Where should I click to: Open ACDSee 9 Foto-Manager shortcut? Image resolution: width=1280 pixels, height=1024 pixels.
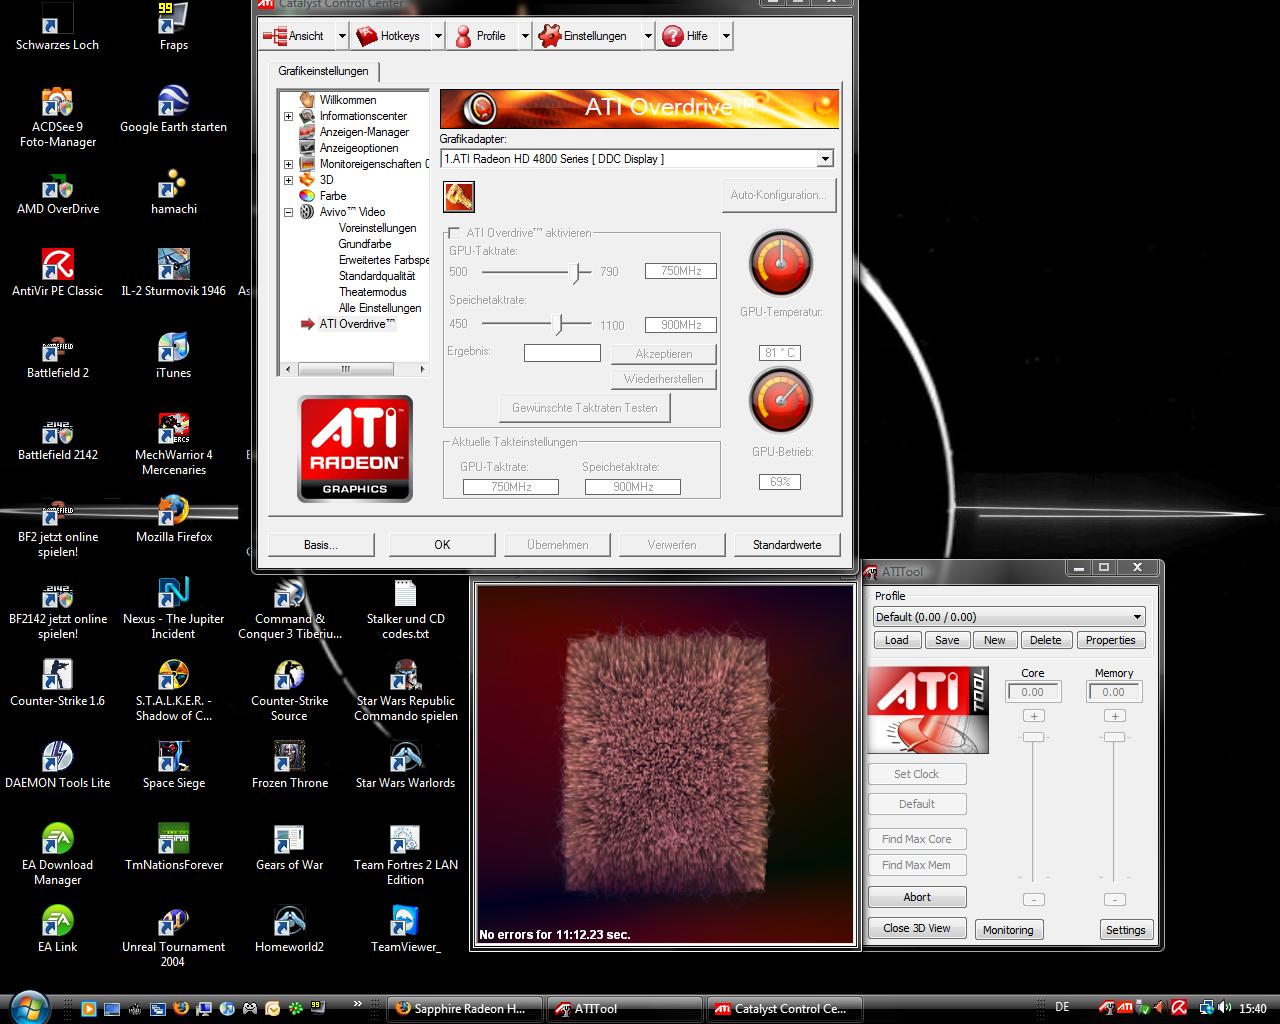[57, 116]
